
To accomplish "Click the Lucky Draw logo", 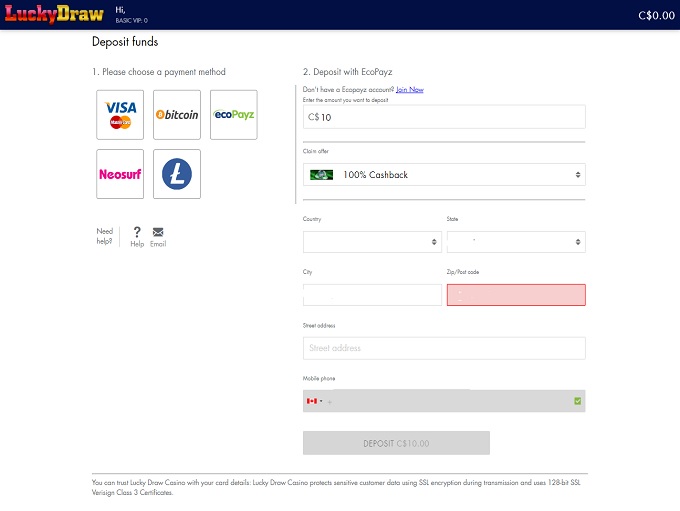I will click(51, 15).
